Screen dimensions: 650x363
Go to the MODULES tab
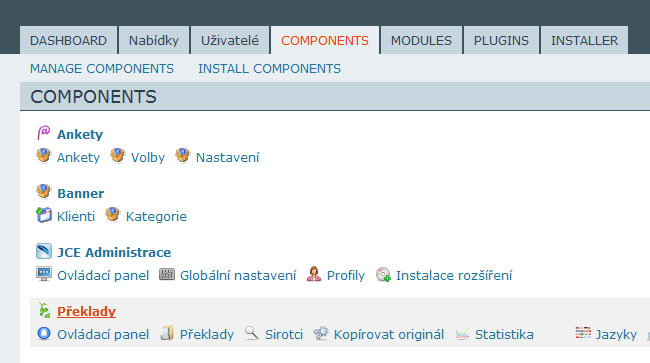(x=421, y=41)
